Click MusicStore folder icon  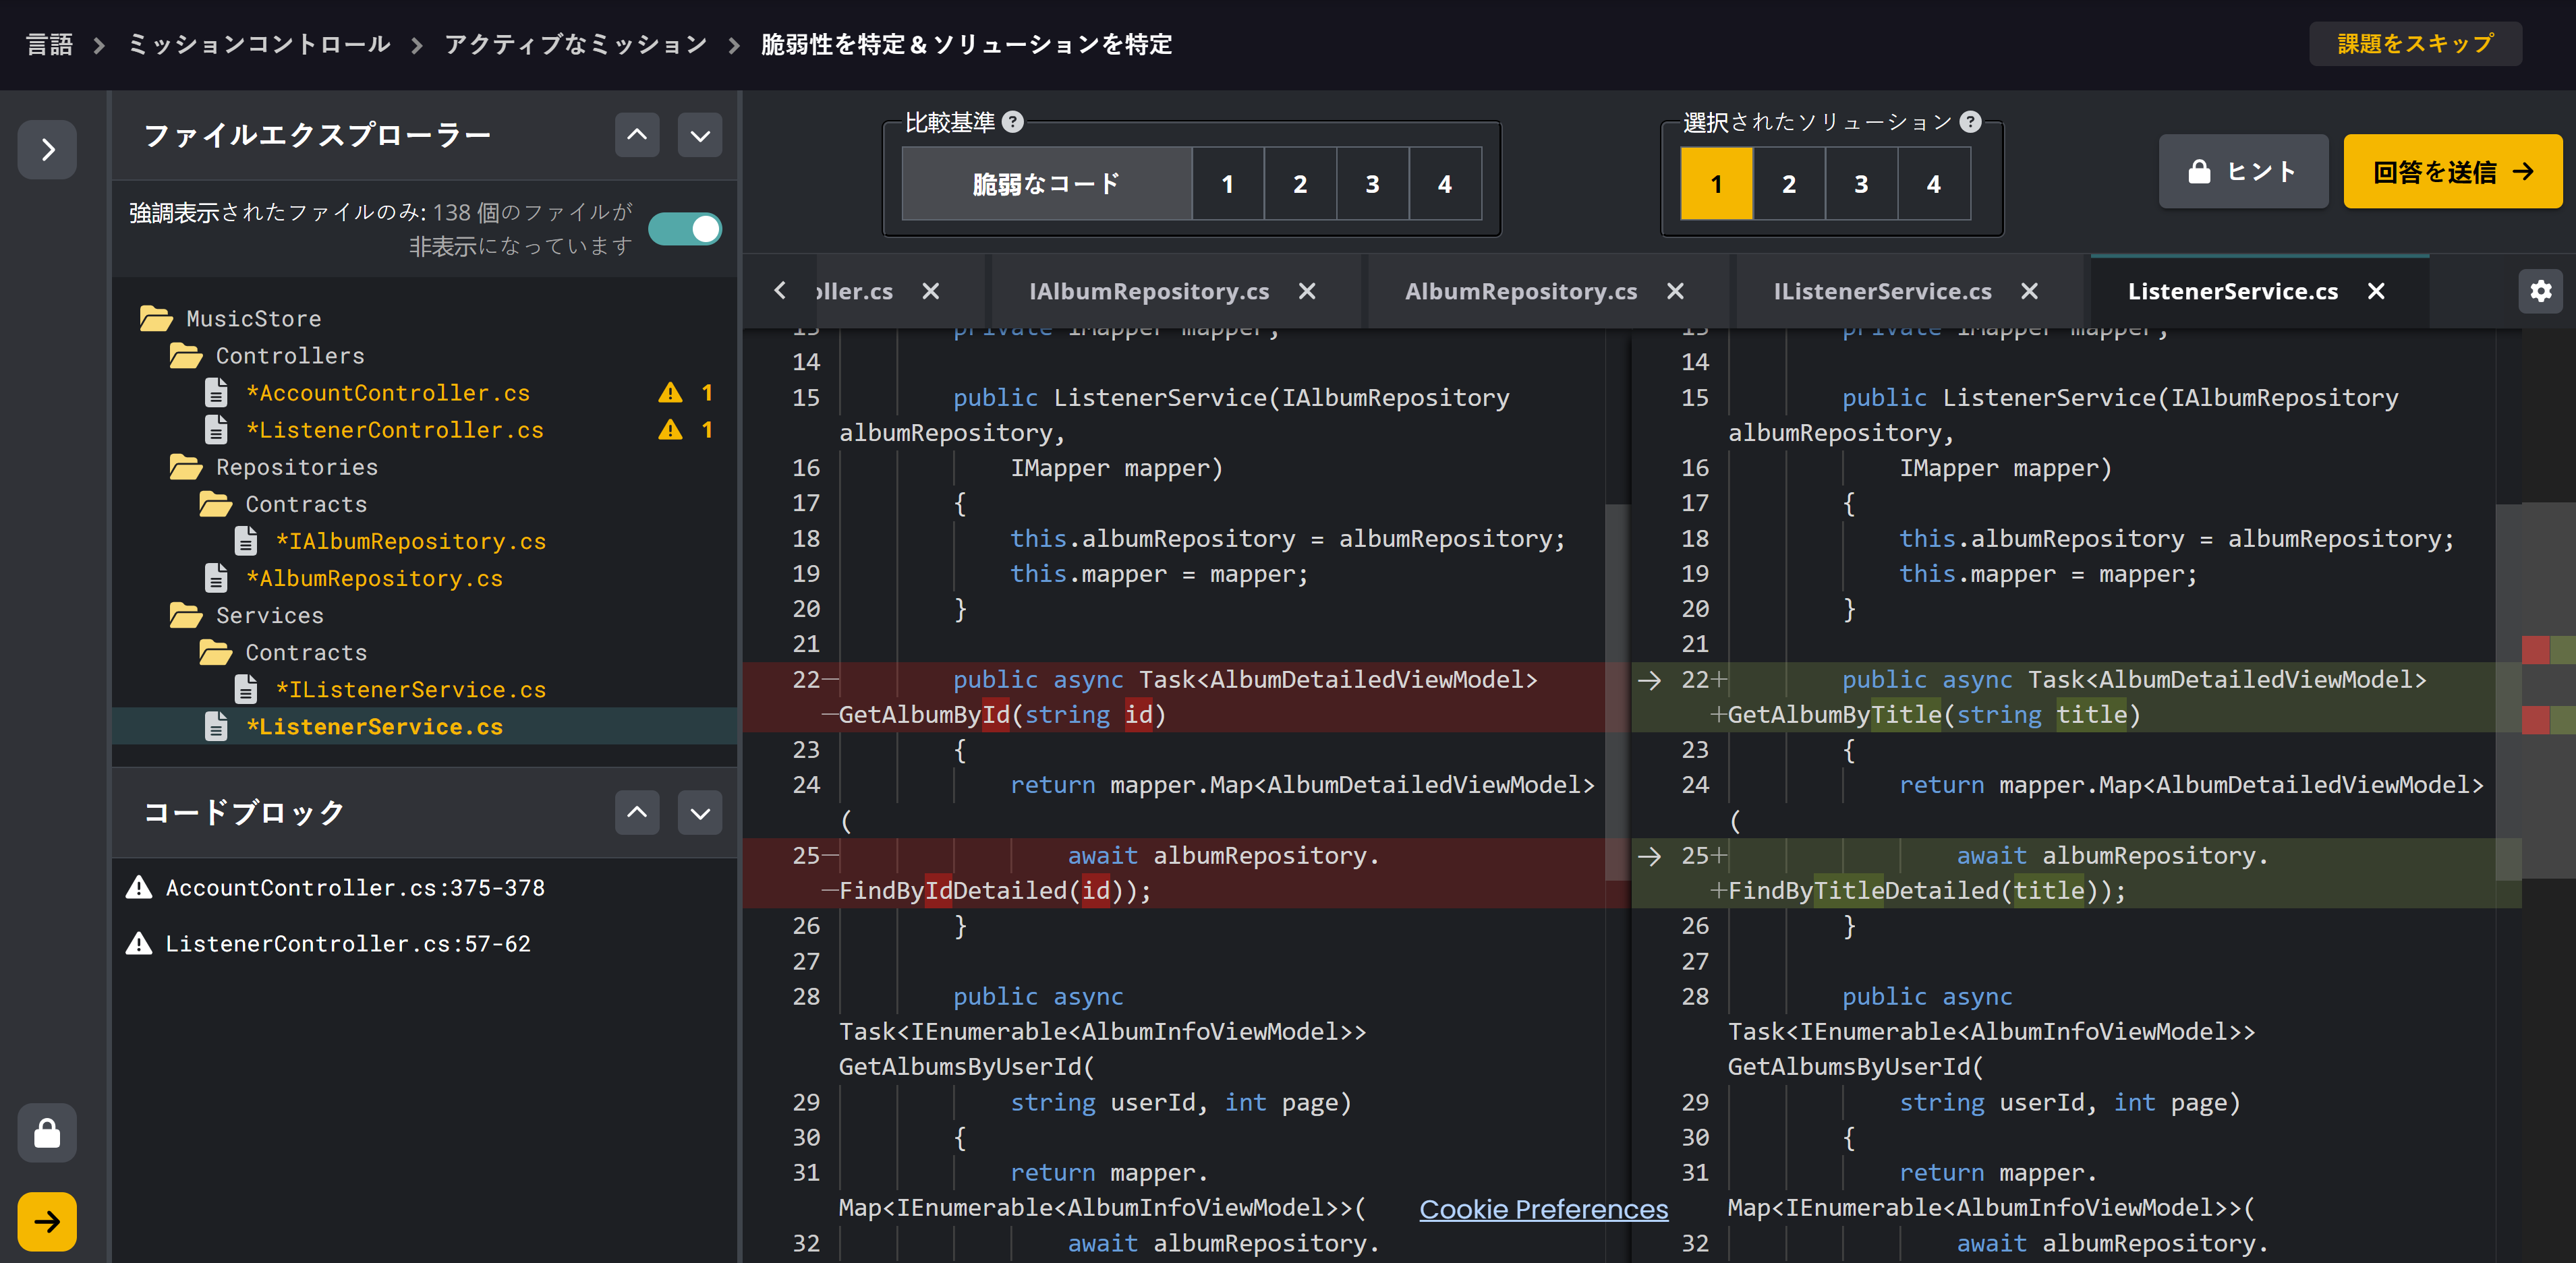[x=155, y=318]
